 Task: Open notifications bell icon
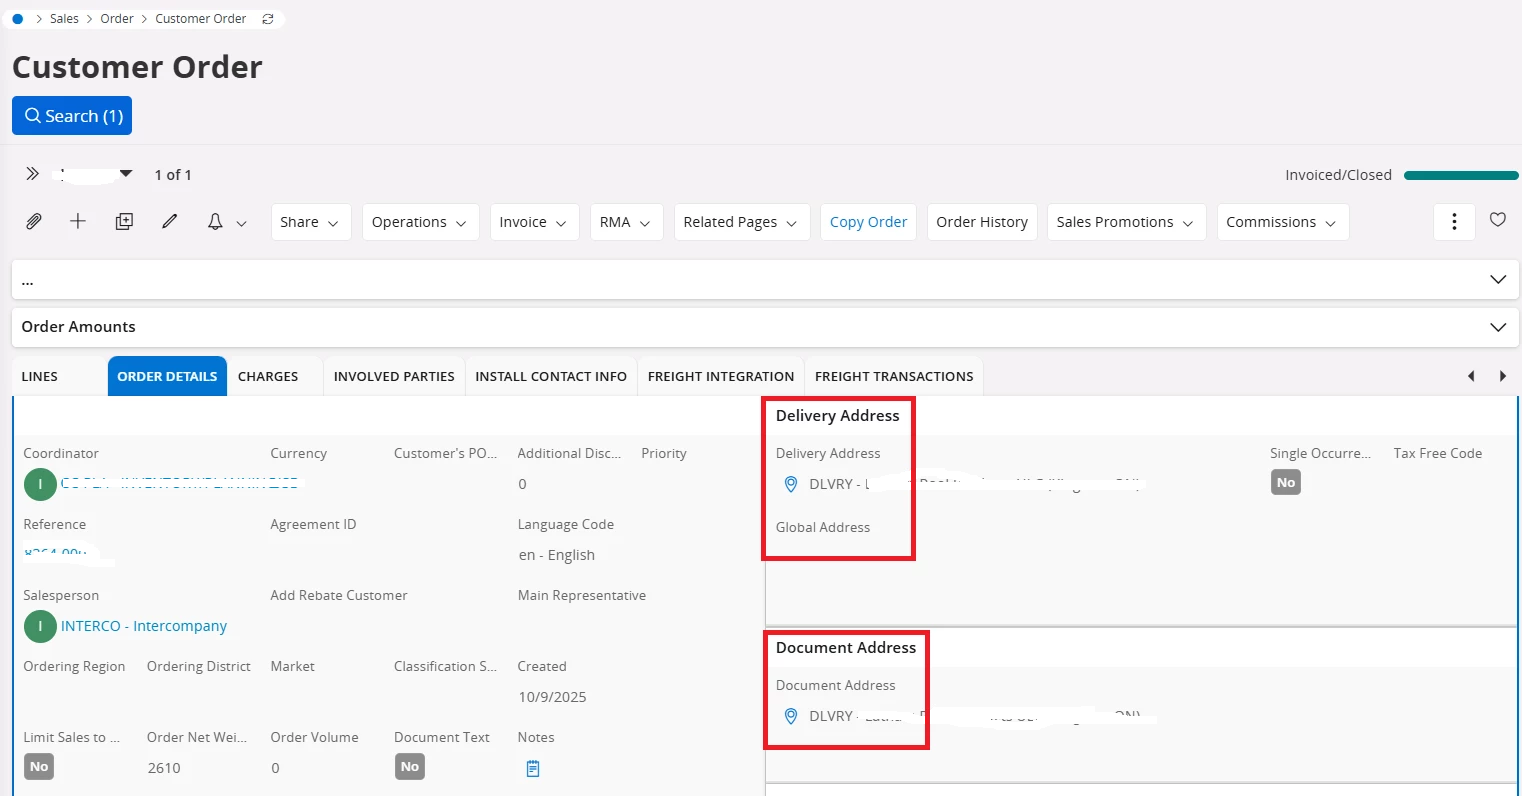(x=215, y=222)
